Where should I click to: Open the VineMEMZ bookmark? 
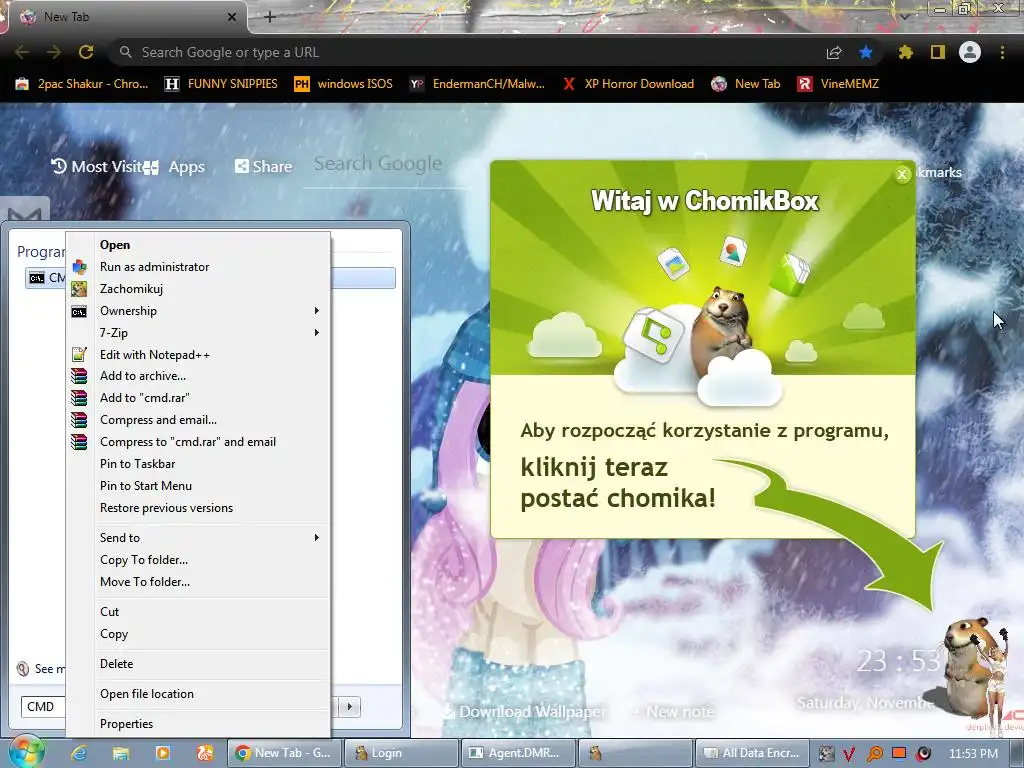[838, 84]
